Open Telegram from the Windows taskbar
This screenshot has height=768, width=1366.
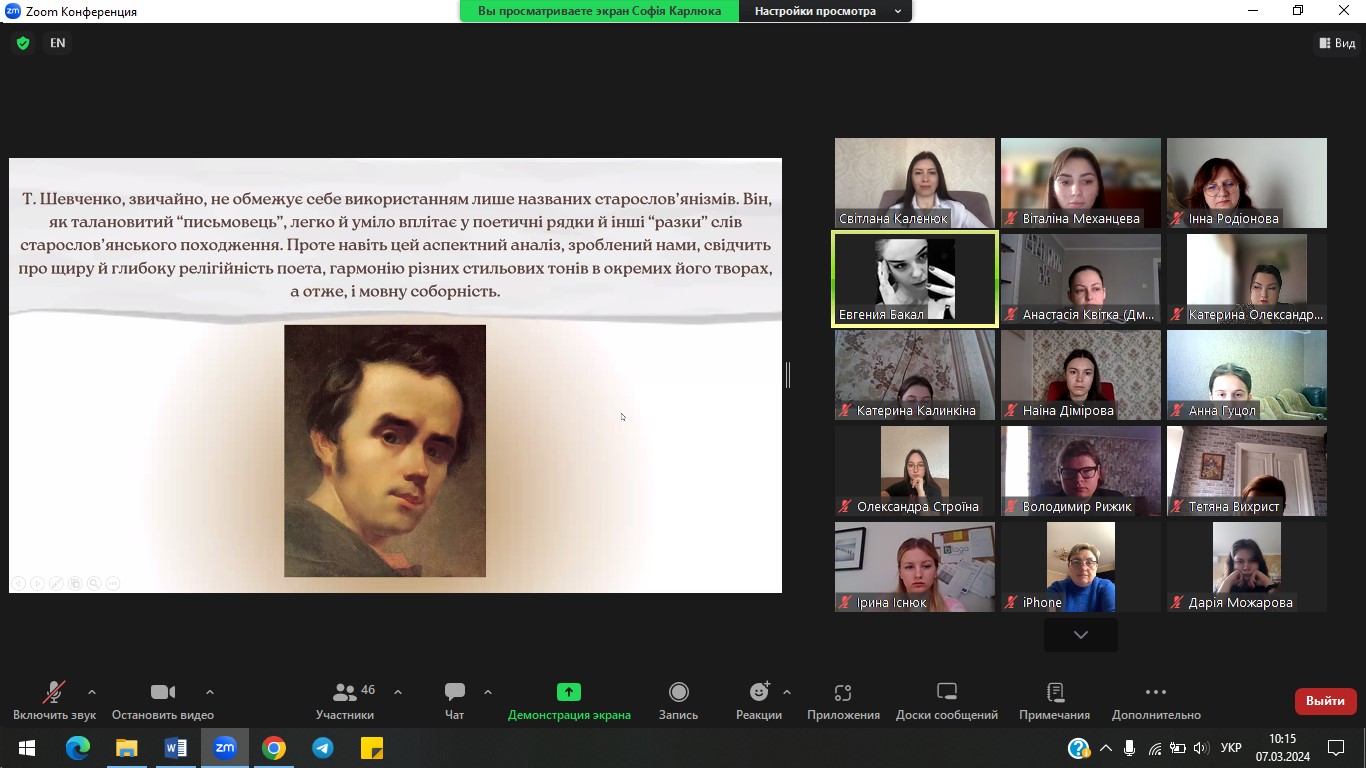coord(323,748)
